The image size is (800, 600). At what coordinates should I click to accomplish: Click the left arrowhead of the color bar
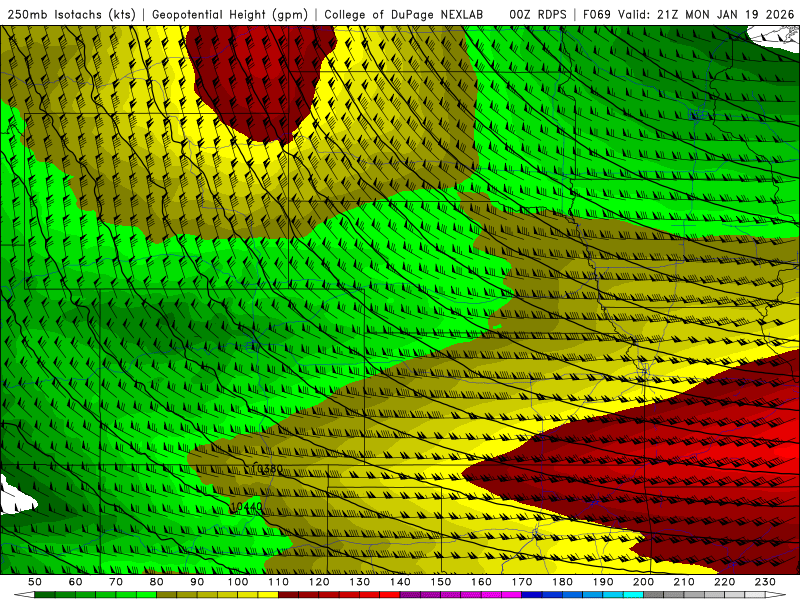[x=24, y=595]
